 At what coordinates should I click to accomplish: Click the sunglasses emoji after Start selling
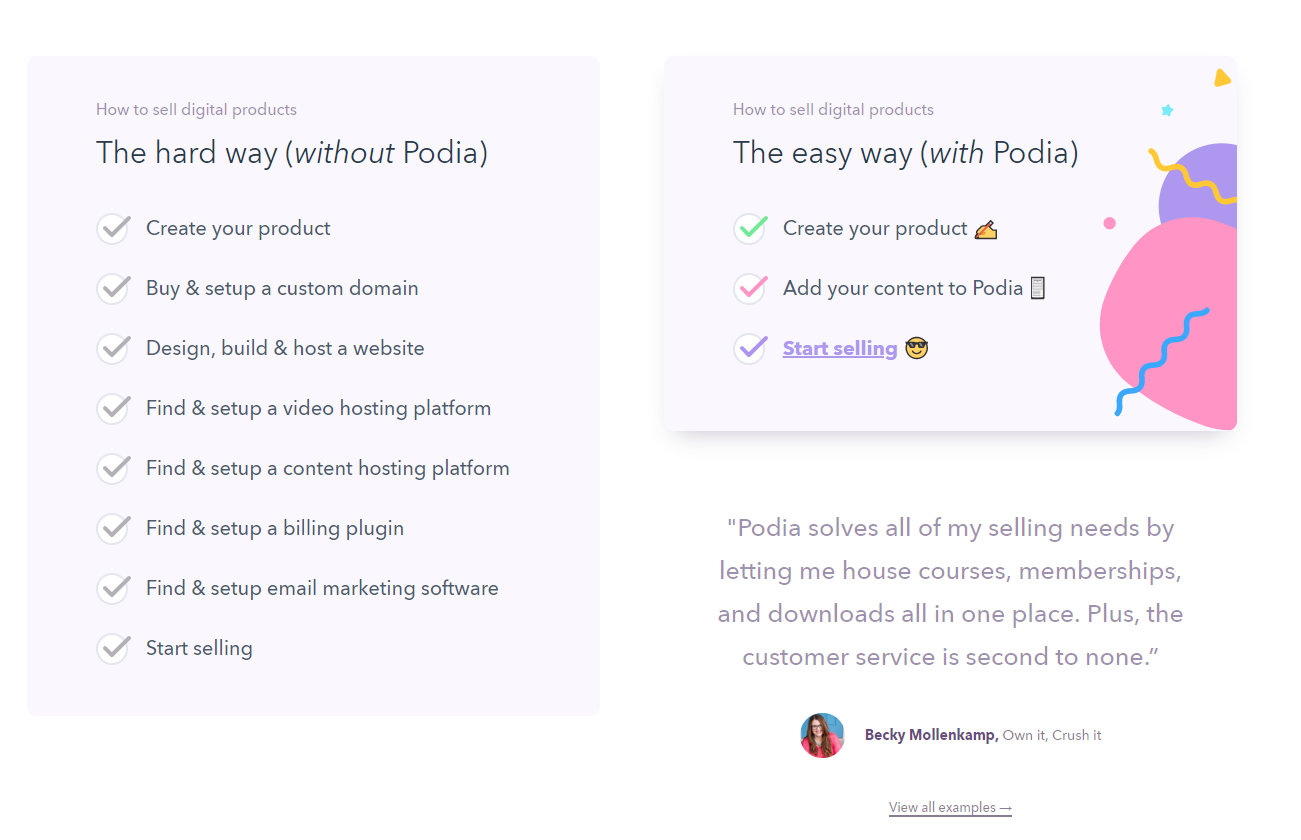tap(916, 348)
